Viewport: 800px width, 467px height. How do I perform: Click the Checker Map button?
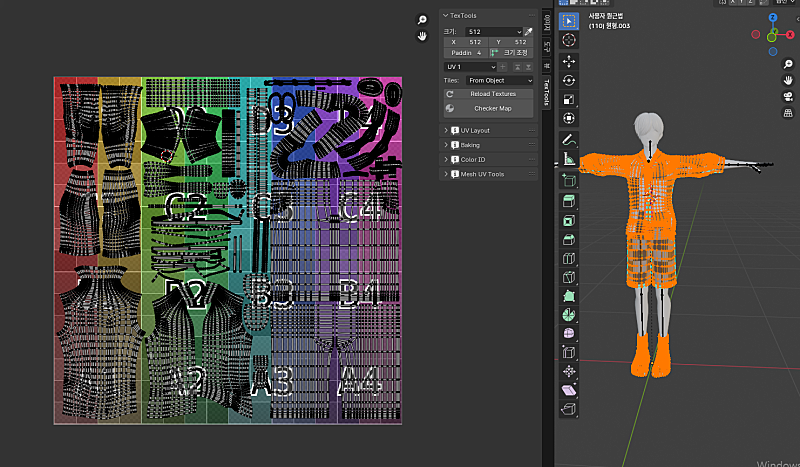[x=490, y=108]
